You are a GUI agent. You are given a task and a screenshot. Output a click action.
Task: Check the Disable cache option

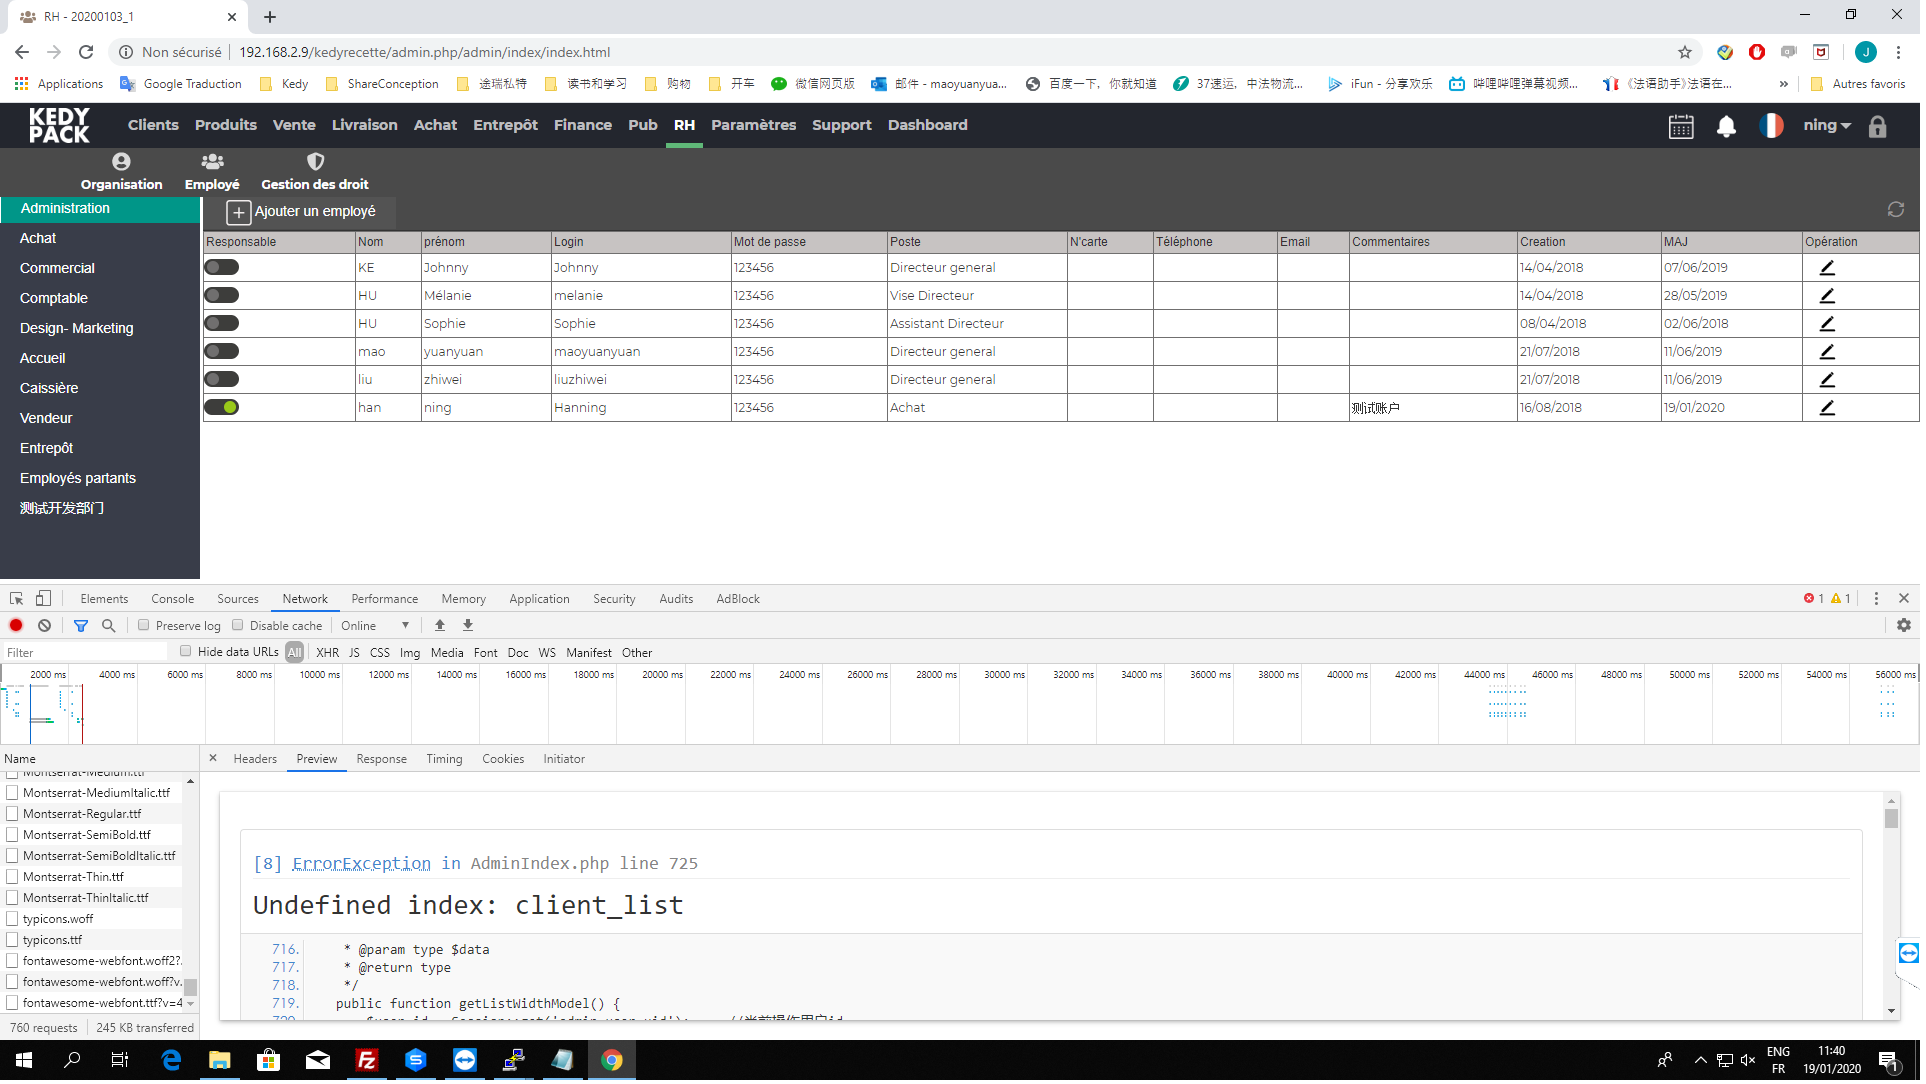tap(238, 627)
